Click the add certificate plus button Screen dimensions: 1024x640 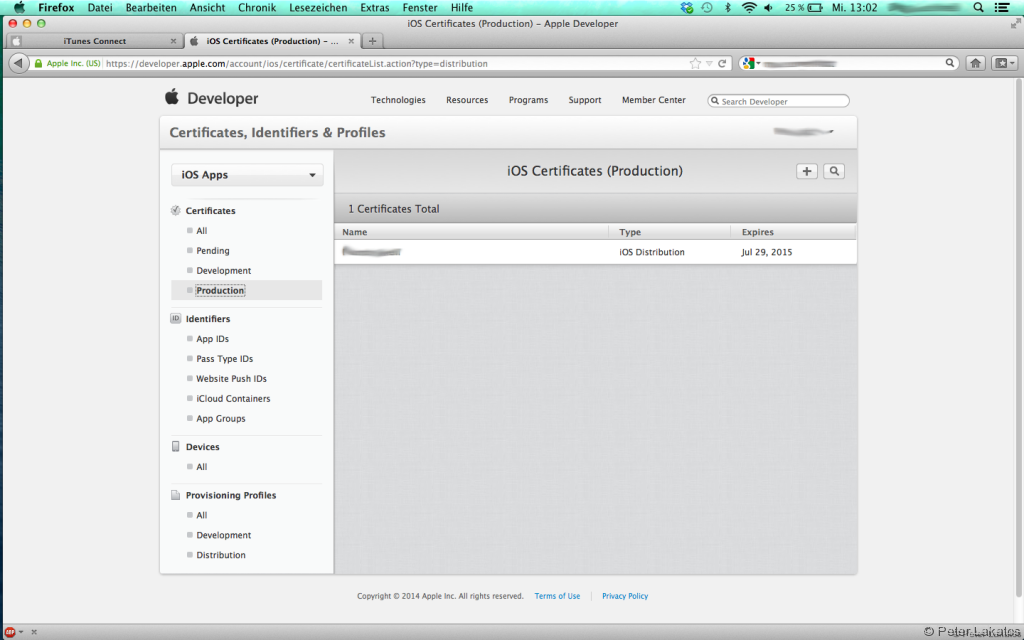807,171
